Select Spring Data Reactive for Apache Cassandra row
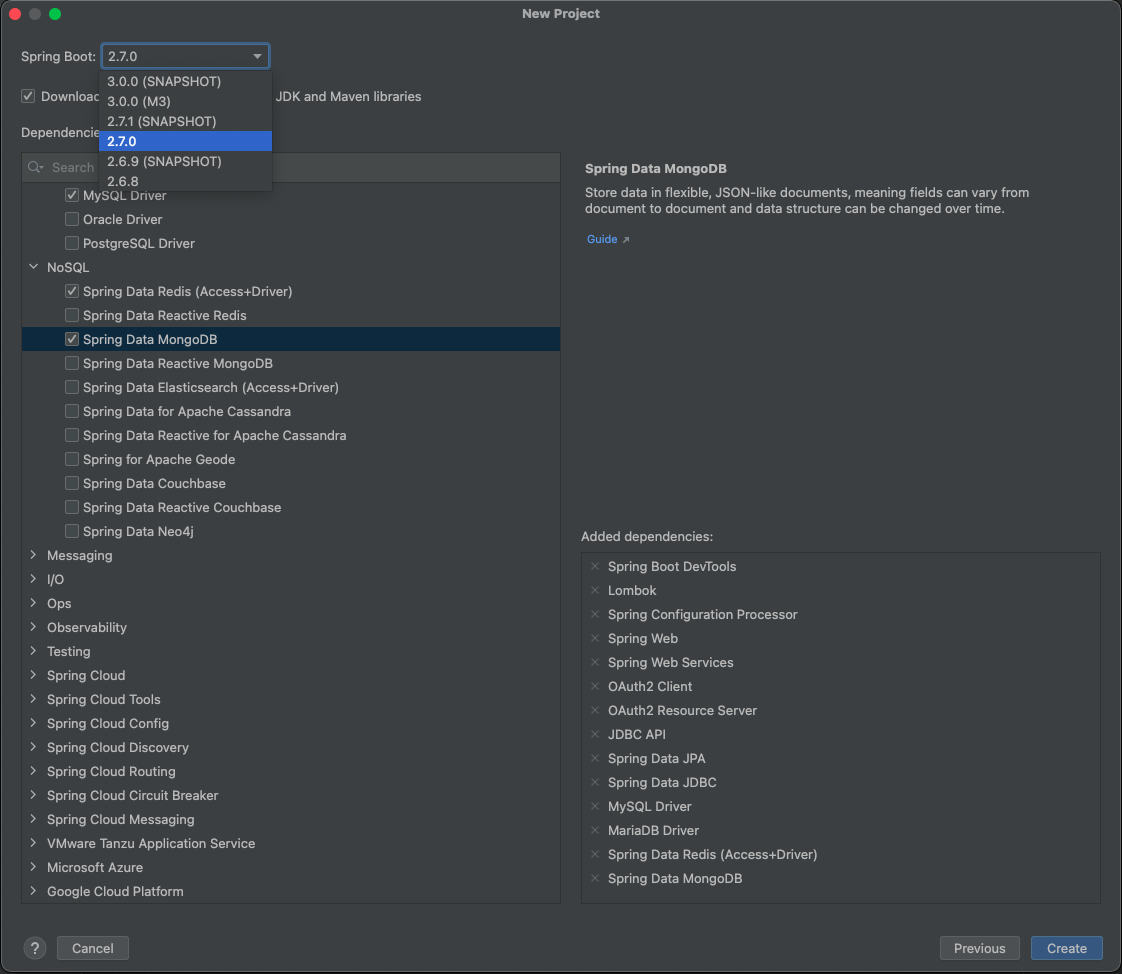Image resolution: width=1122 pixels, height=974 pixels. tap(291, 435)
